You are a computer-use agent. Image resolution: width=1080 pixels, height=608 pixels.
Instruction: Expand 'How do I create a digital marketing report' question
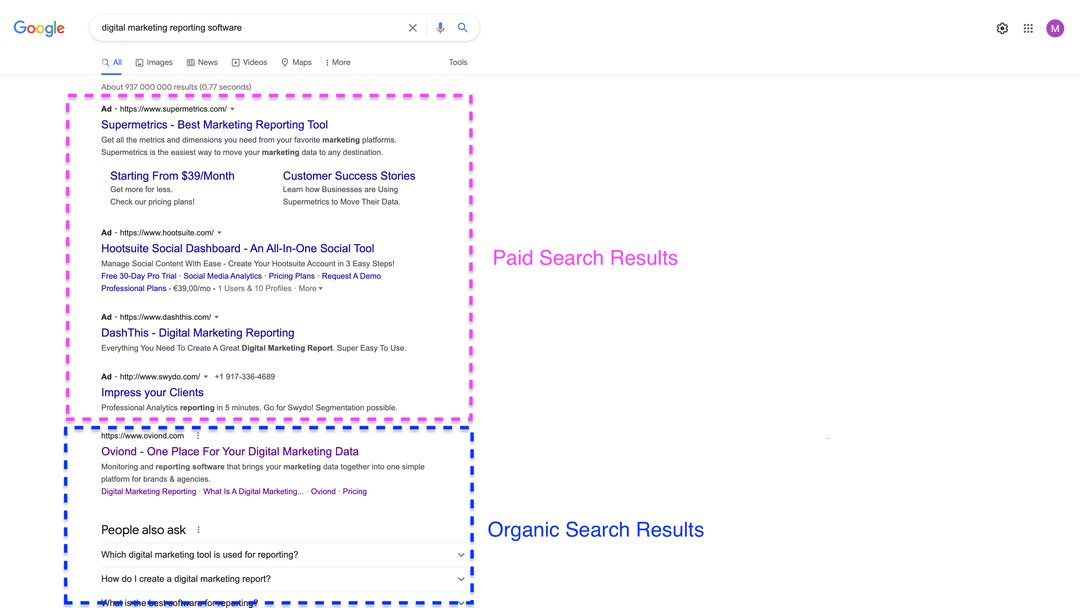coord(283,579)
